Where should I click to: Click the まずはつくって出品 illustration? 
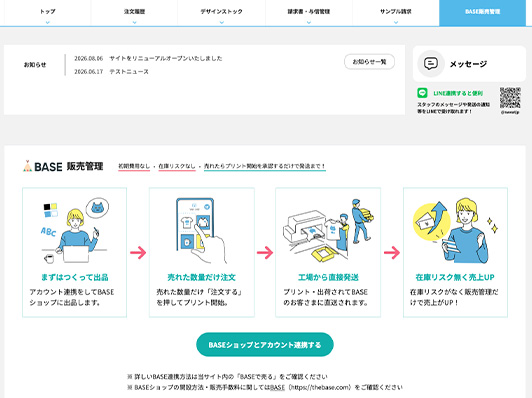coord(75,231)
